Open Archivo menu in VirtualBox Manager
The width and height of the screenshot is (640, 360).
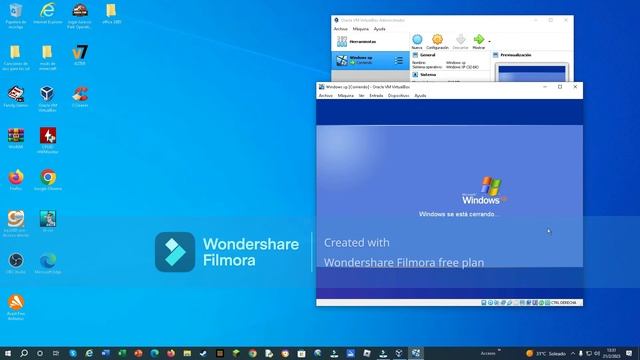pos(340,29)
